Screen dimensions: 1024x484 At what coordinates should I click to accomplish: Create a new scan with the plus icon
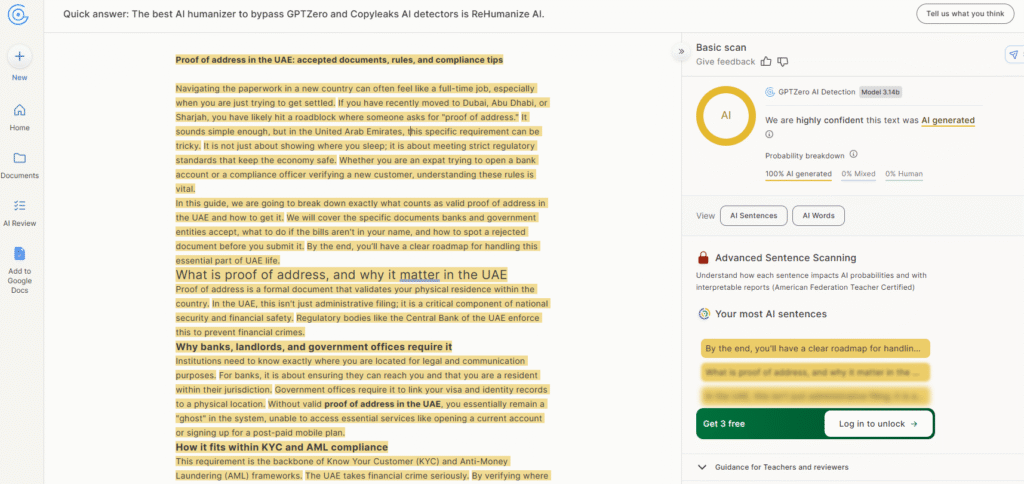(x=20, y=56)
